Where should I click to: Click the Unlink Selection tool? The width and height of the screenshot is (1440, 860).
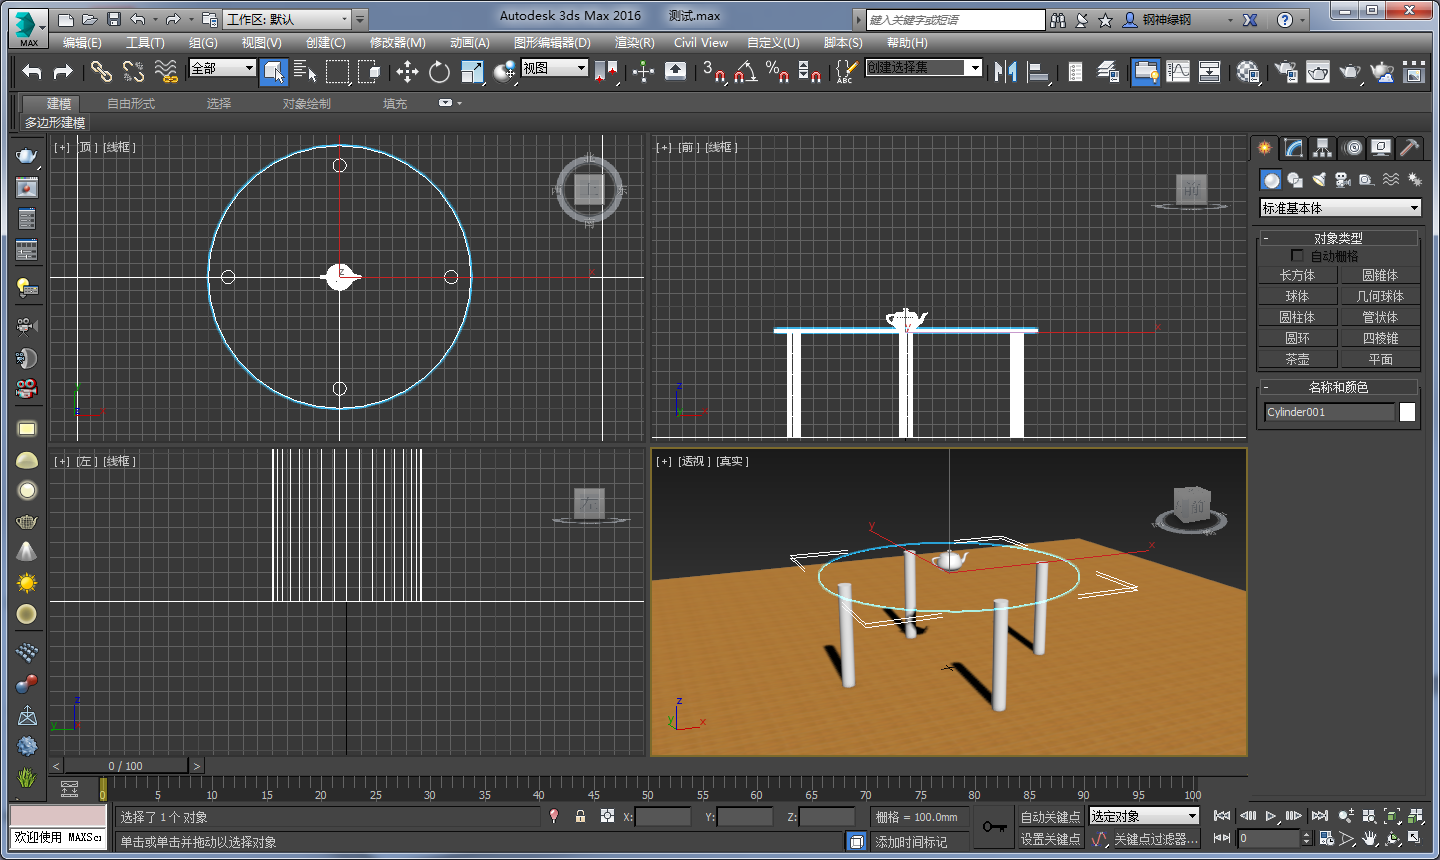pos(133,71)
